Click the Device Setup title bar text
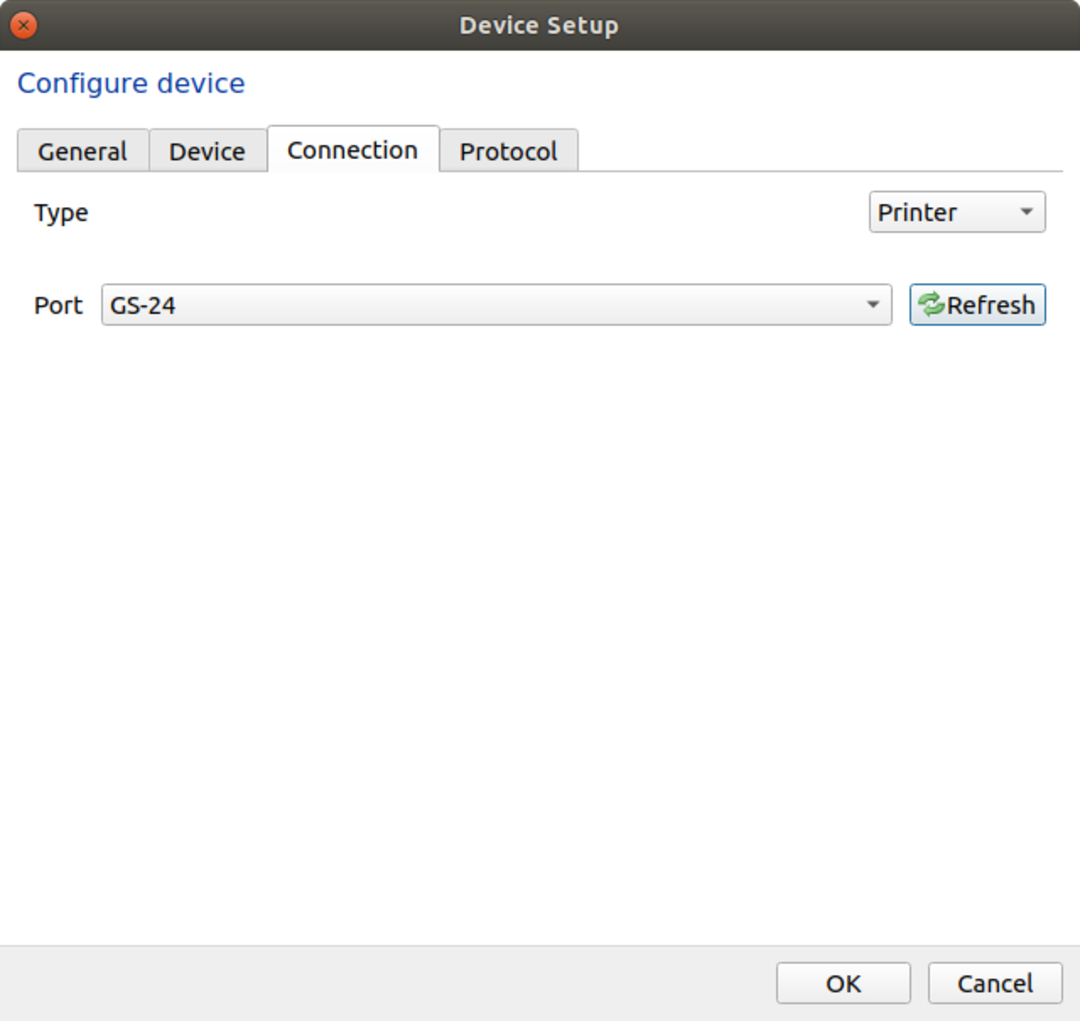This screenshot has width=1080, height=1021. coord(539,25)
